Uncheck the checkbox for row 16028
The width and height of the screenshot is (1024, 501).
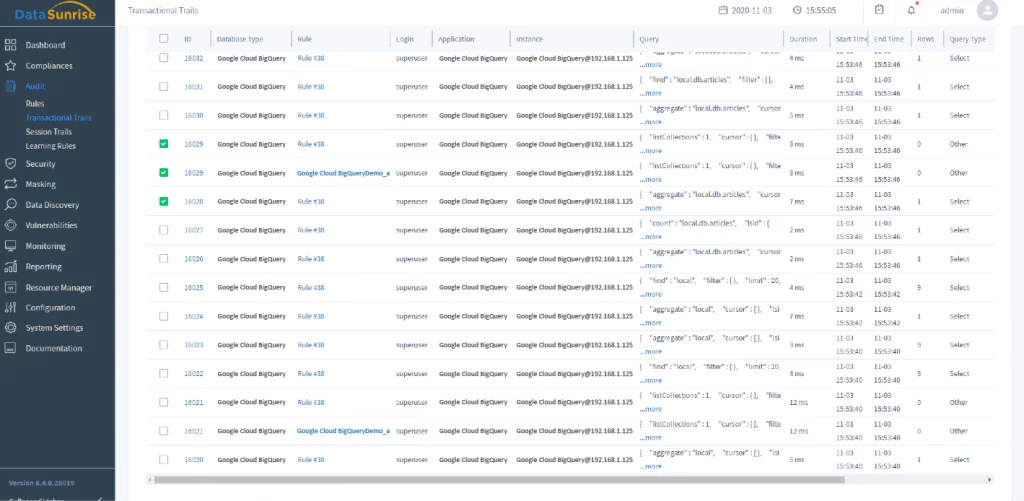pyautogui.click(x=164, y=201)
